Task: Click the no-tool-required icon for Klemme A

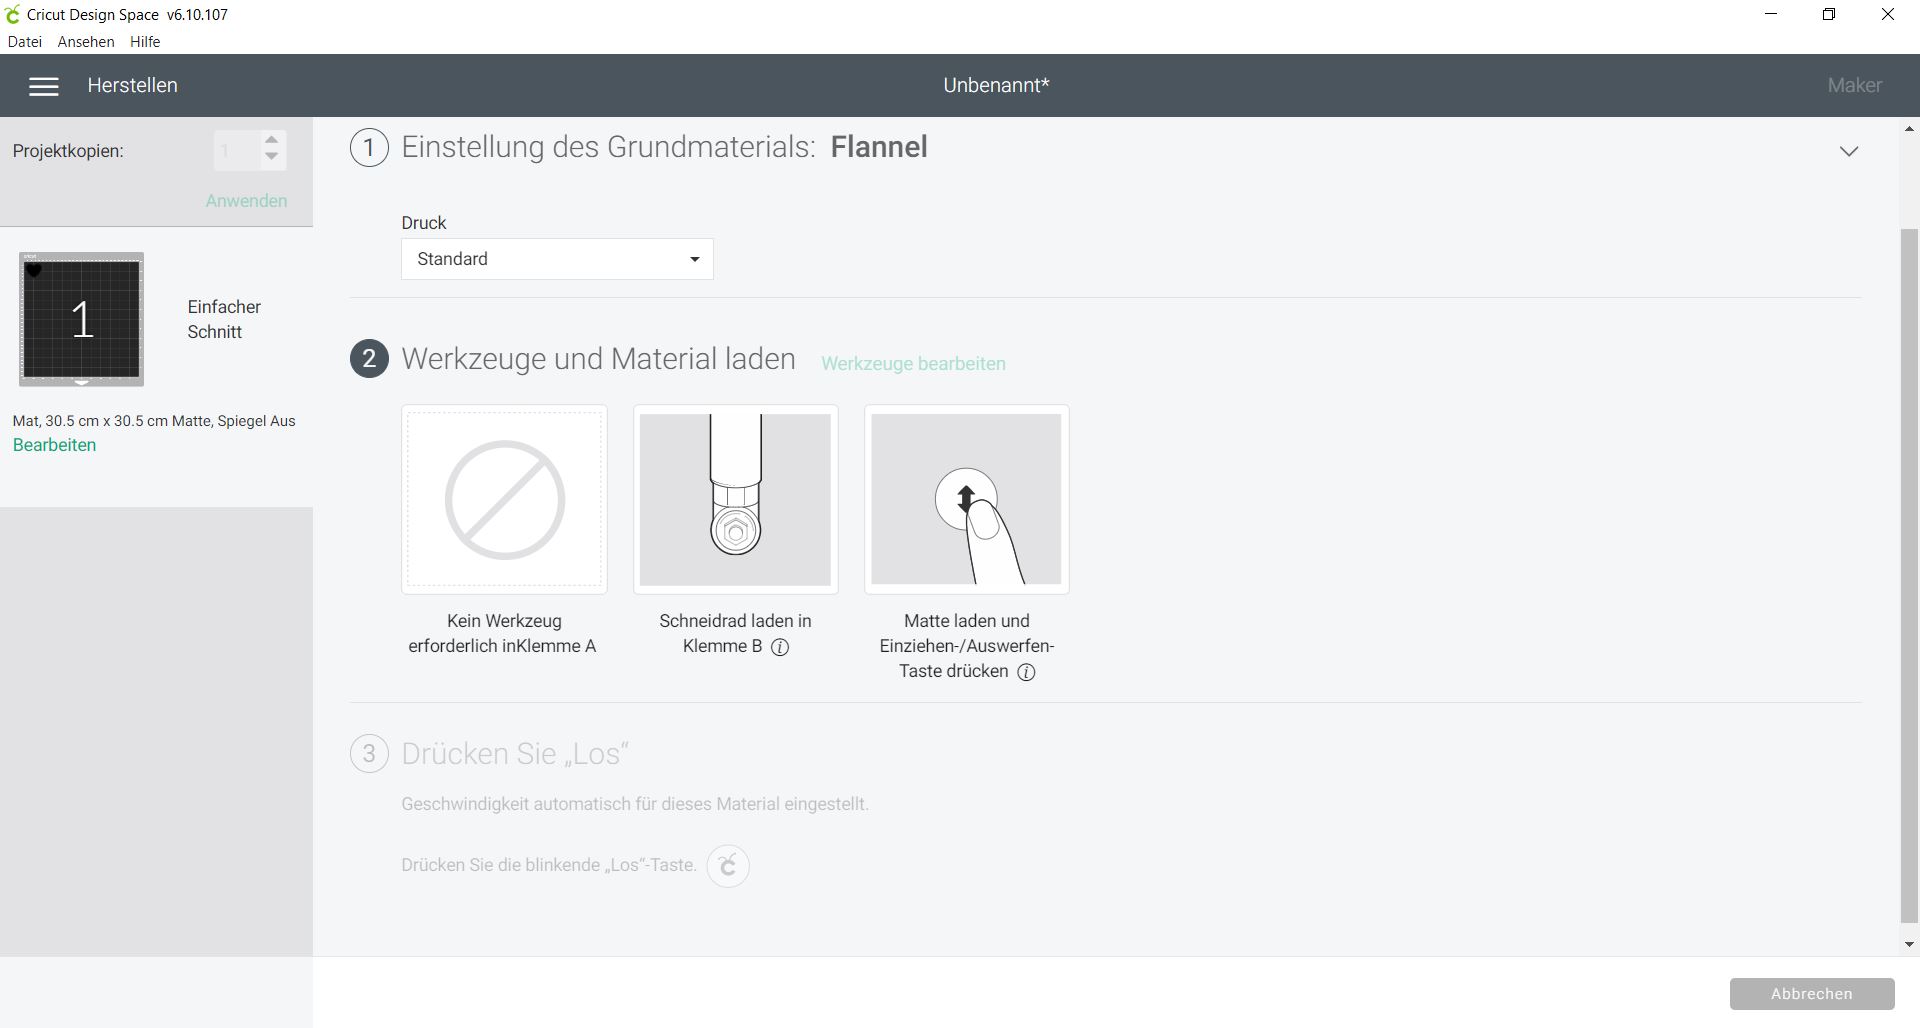Action: (504, 499)
